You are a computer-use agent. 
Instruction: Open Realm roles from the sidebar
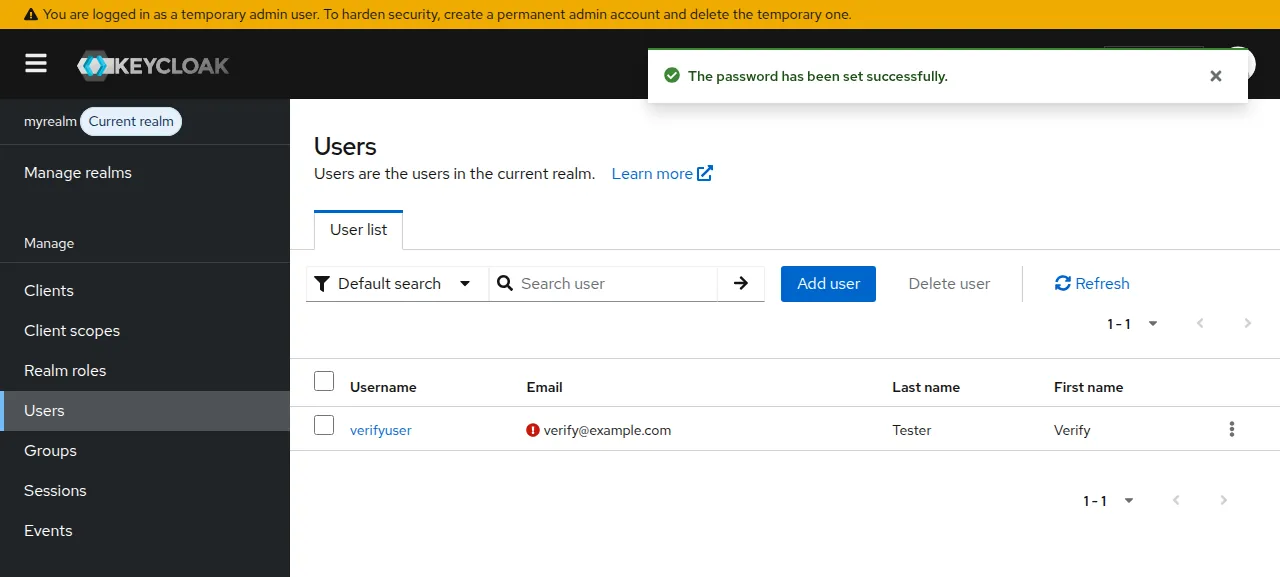tap(65, 370)
